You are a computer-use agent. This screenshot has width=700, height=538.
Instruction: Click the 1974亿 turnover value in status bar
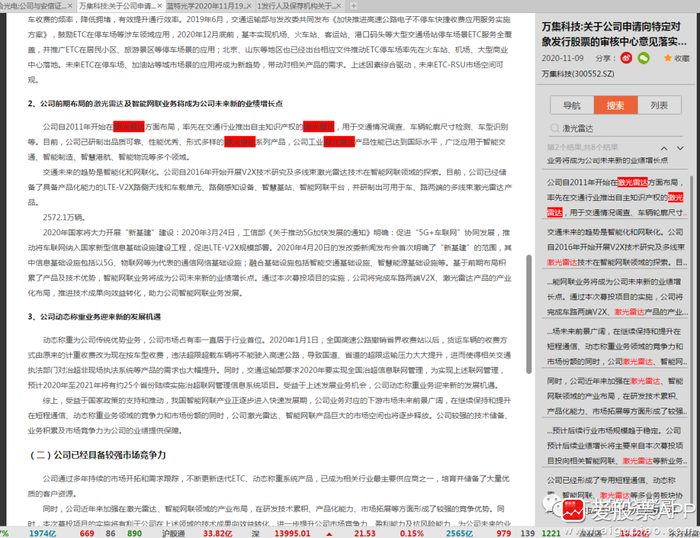pos(42,533)
